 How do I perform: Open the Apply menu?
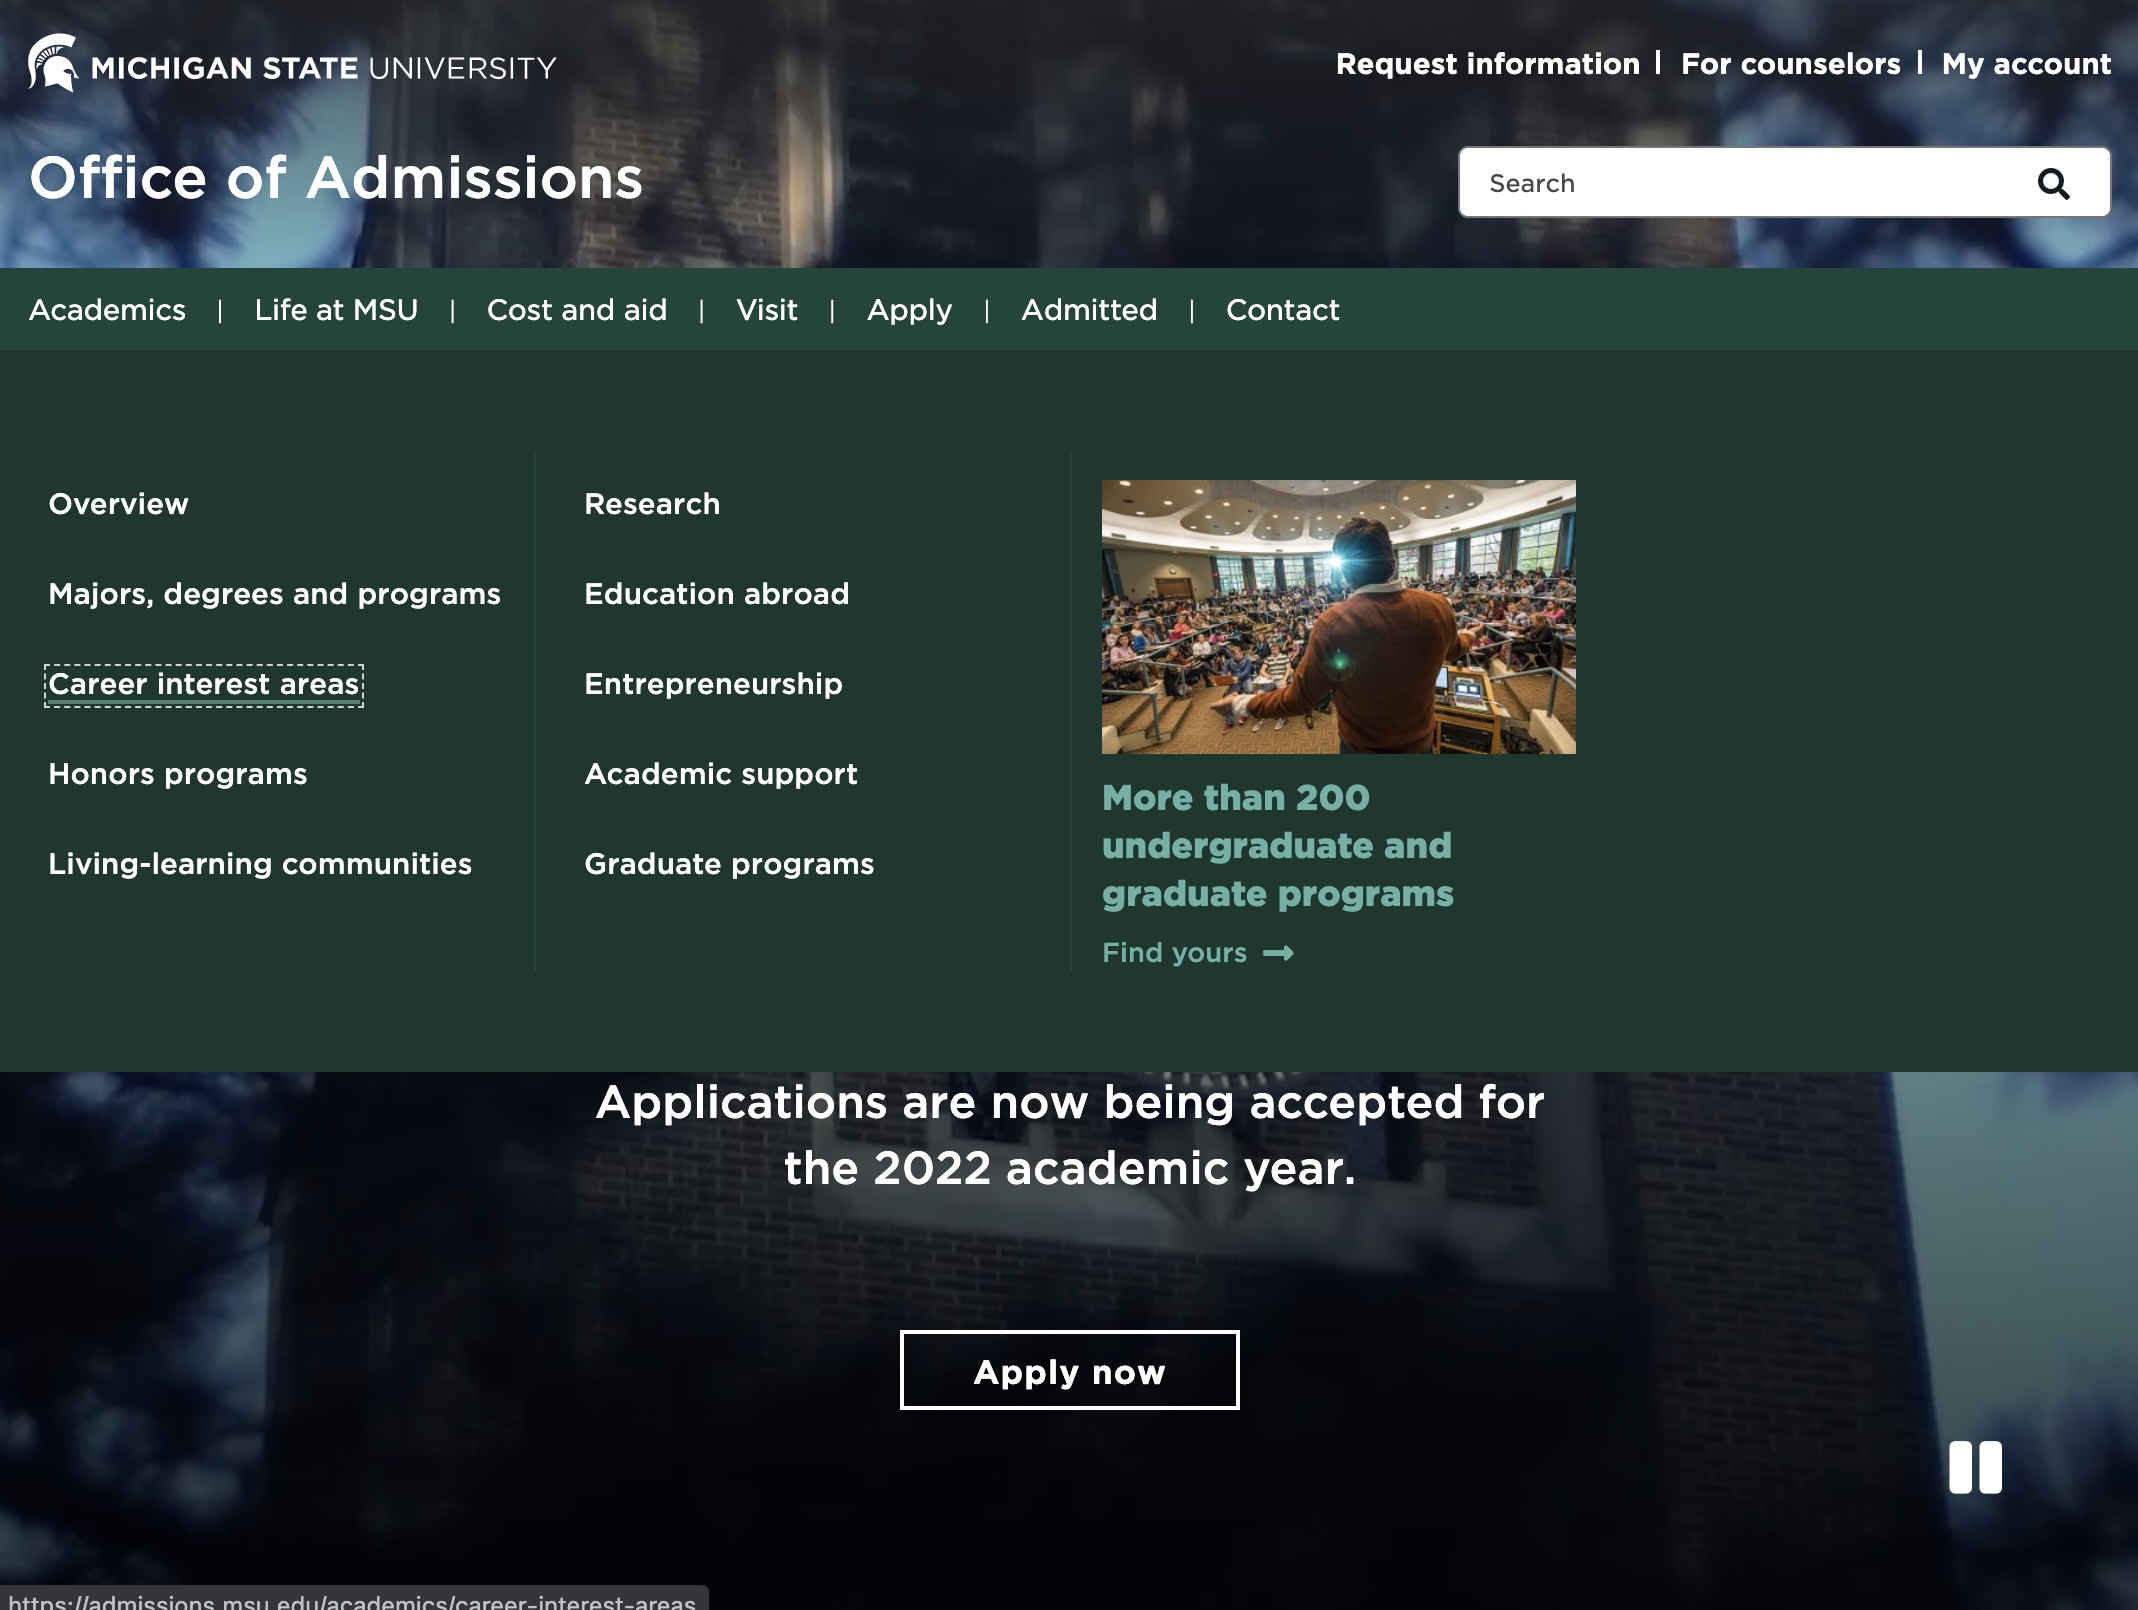coord(909,310)
